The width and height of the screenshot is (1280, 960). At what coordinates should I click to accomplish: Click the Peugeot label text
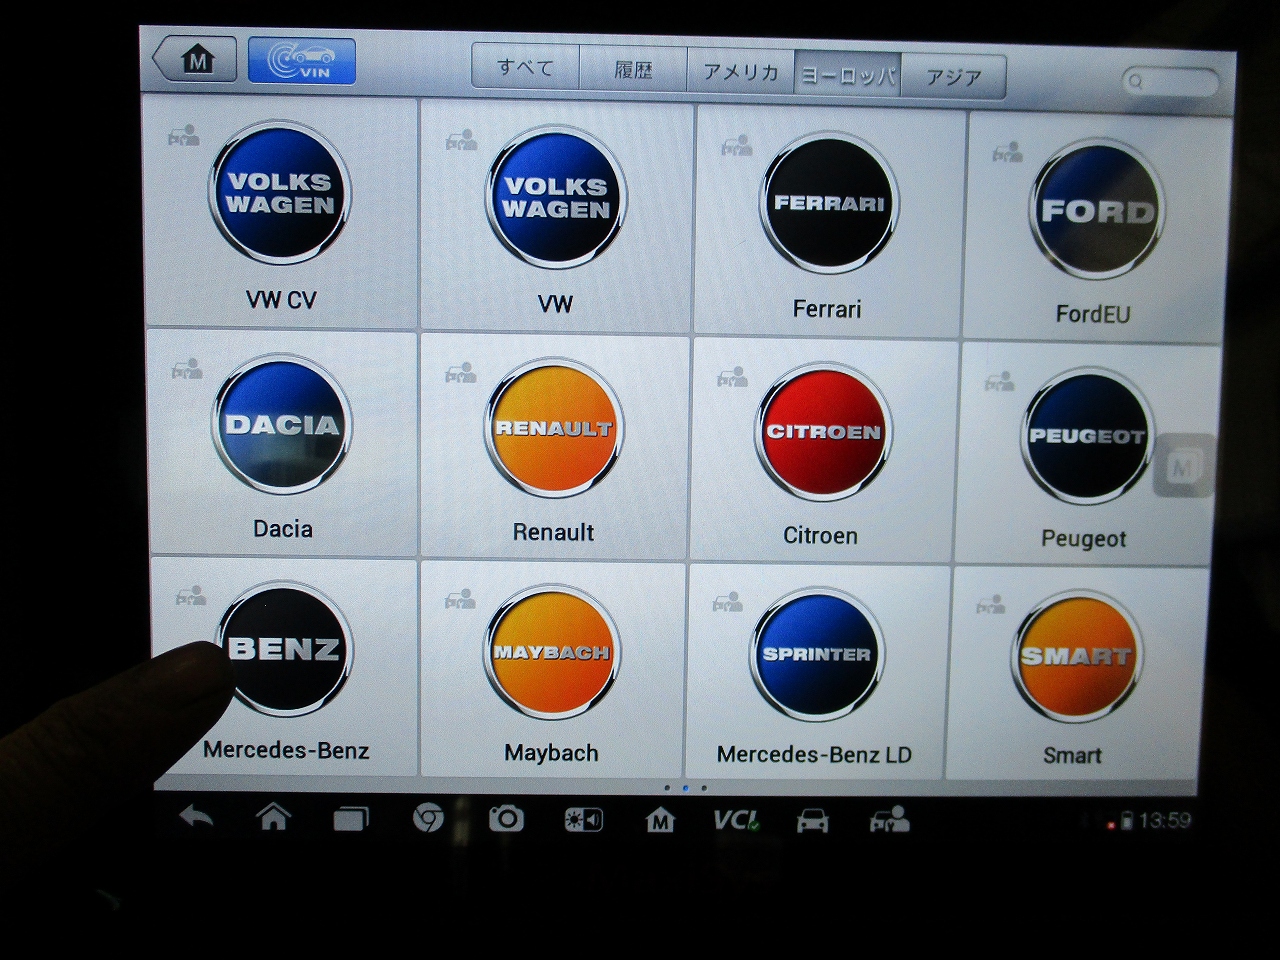click(1084, 539)
